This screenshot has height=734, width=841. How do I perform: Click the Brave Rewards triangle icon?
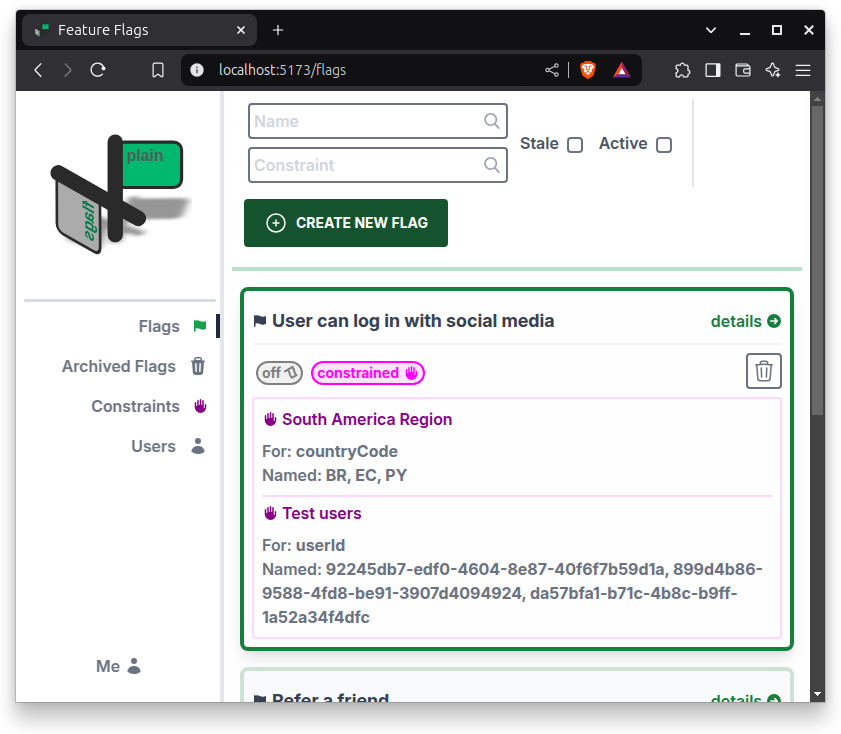[x=621, y=70]
